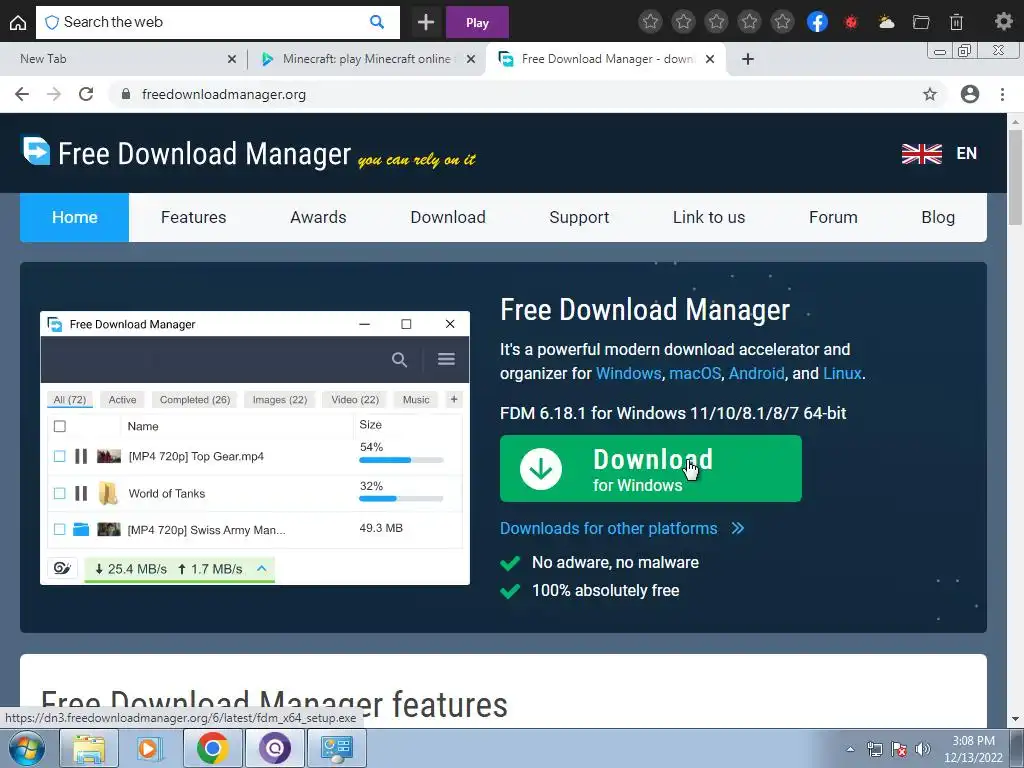Open the Forum navigation item
This screenshot has width=1024, height=768.
[833, 217]
